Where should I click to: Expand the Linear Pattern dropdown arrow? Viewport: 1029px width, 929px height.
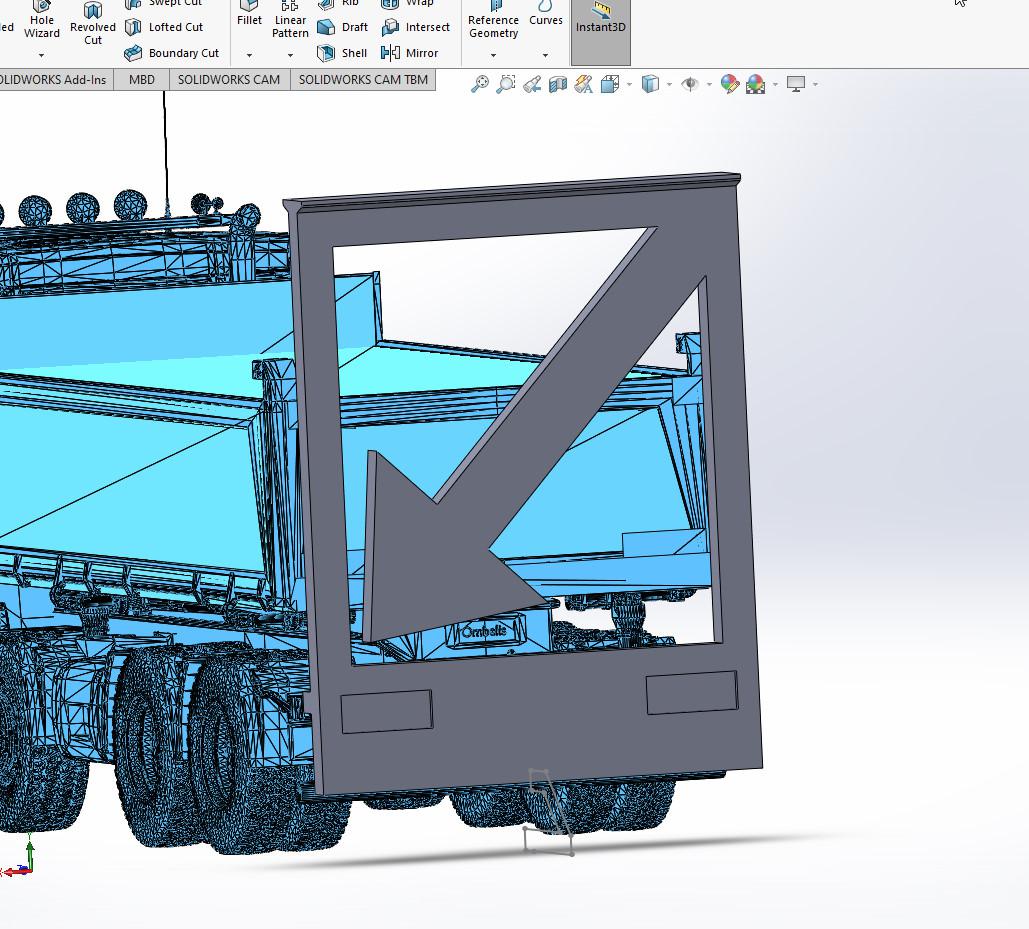pos(290,56)
